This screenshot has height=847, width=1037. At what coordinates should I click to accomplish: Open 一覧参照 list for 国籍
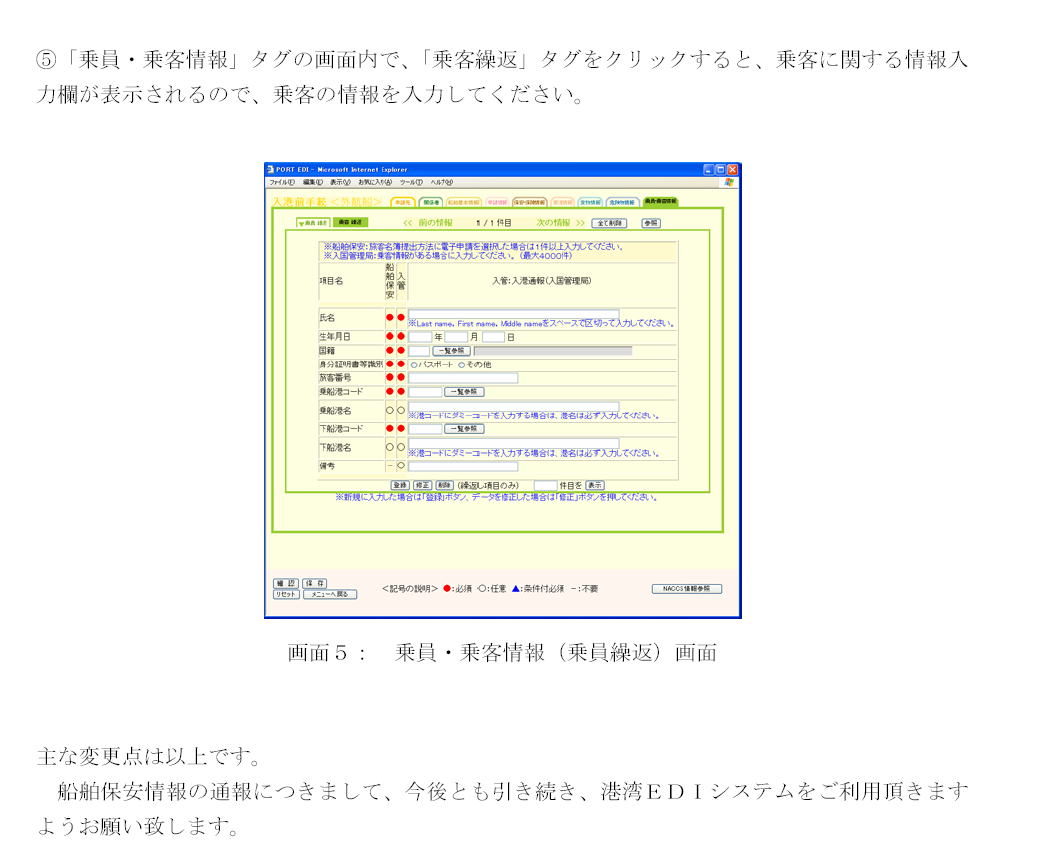[451, 351]
